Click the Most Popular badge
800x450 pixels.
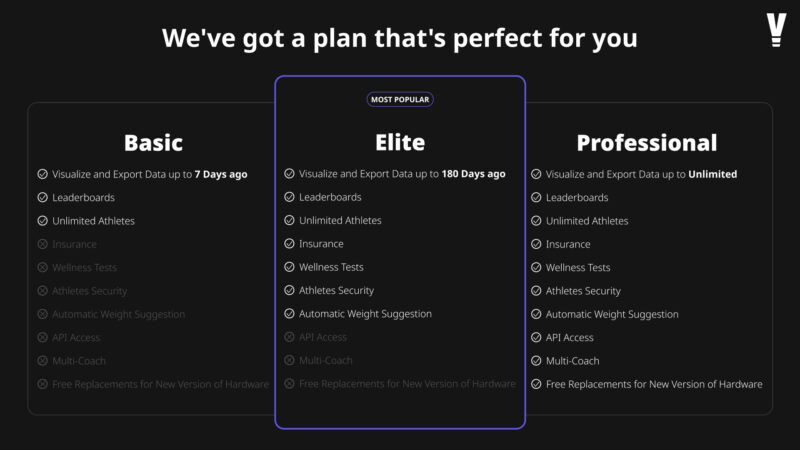400,99
